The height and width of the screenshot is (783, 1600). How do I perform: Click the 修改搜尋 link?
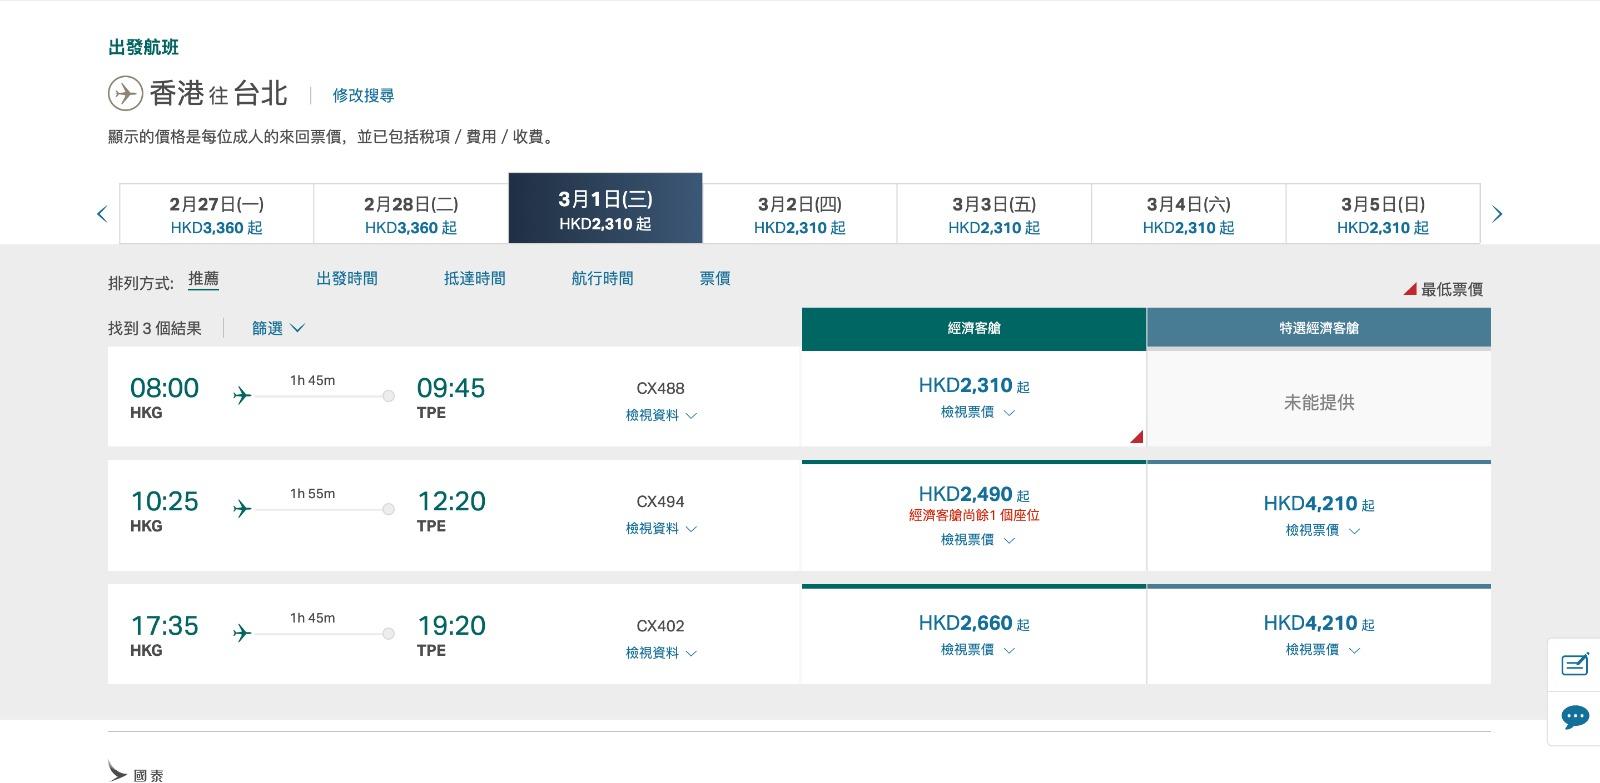tap(363, 96)
